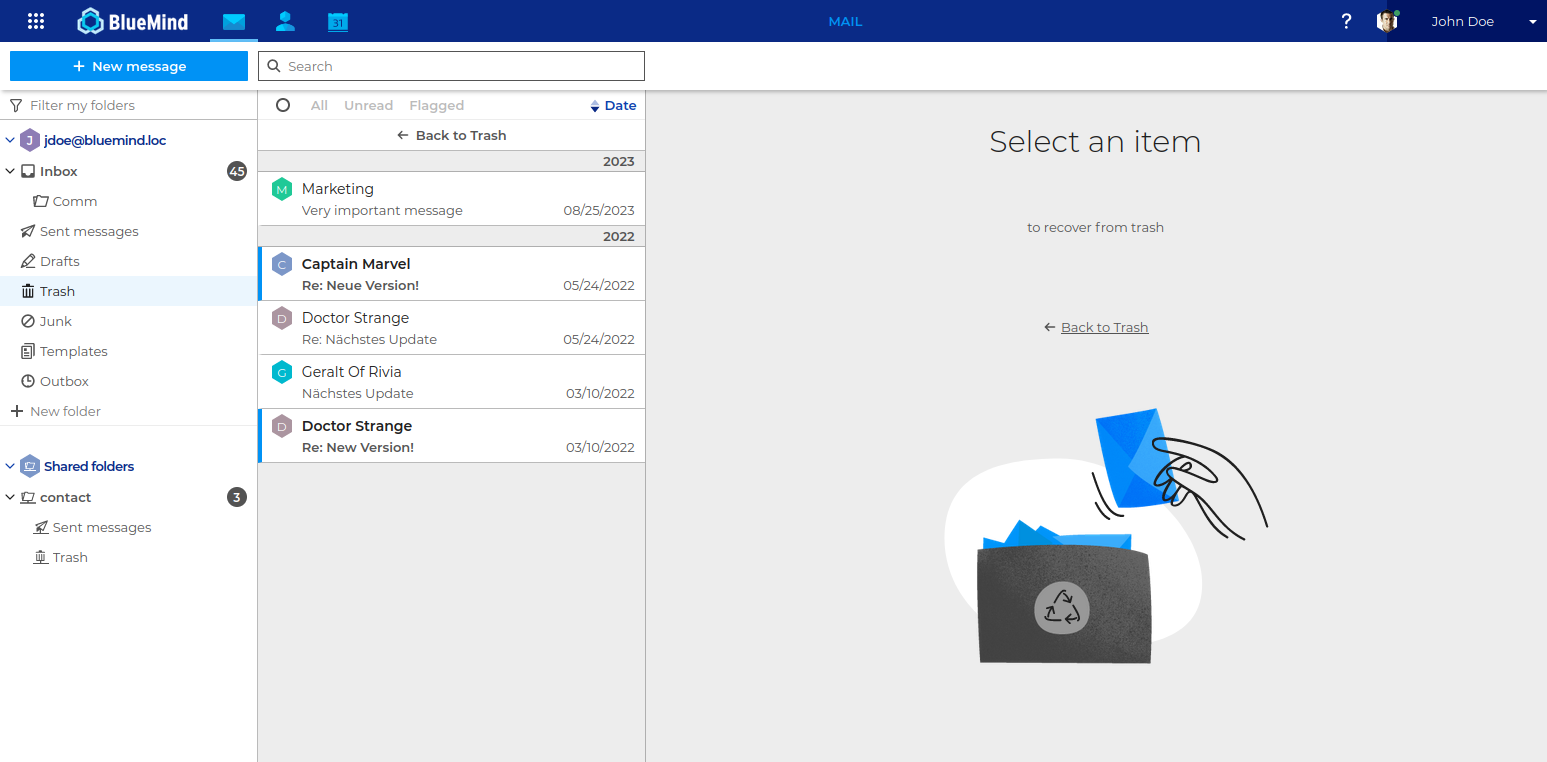Open the Contacts app icon
This screenshot has height=762, width=1547.
(x=285, y=21)
